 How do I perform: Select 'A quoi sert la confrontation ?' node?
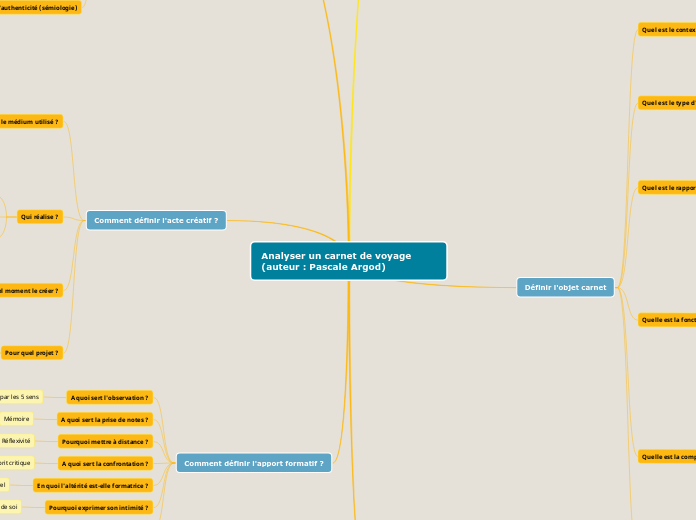point(105,464)
